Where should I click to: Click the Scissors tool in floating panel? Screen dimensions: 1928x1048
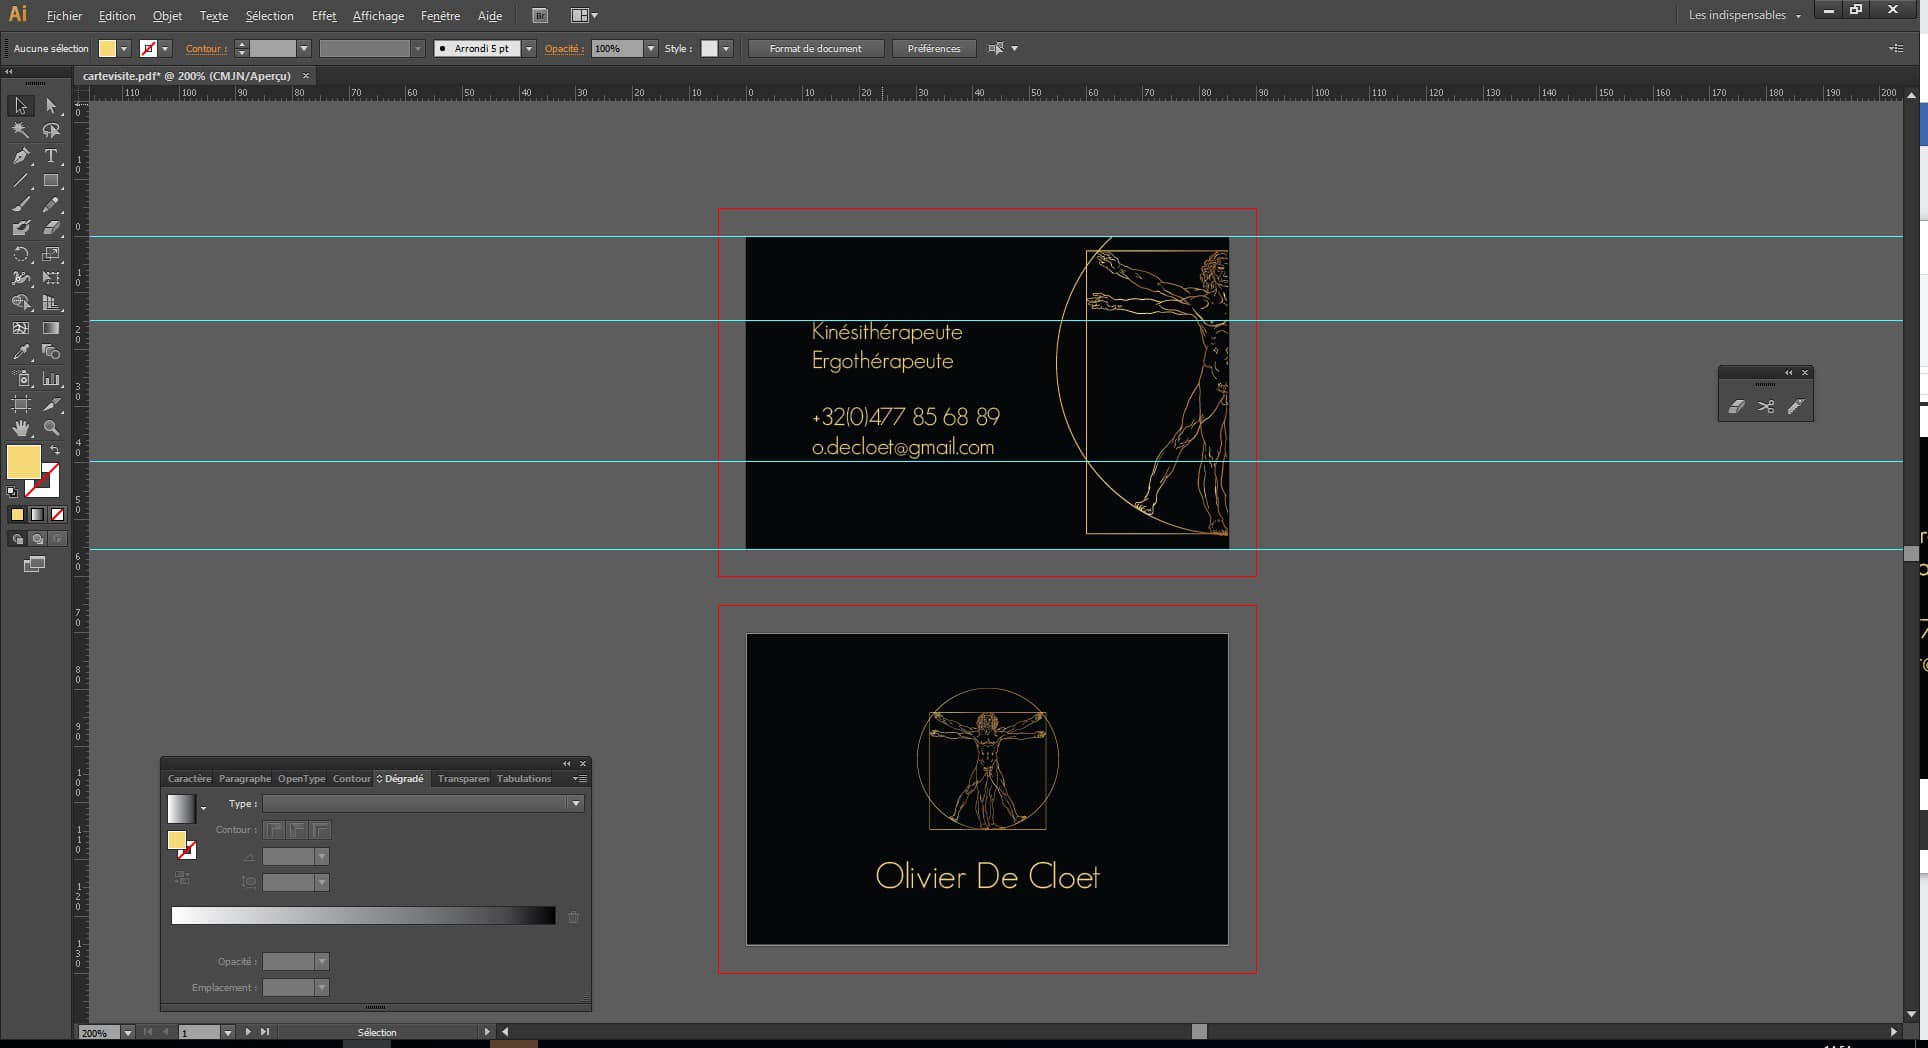tap(1766, 406)
